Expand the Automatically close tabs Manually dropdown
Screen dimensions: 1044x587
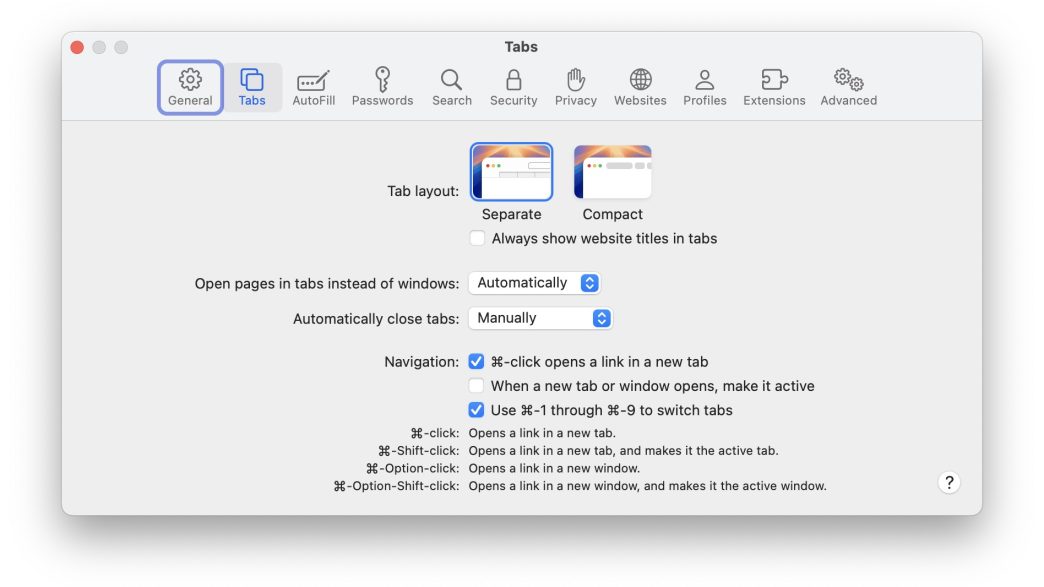click(x=540, y=318)
